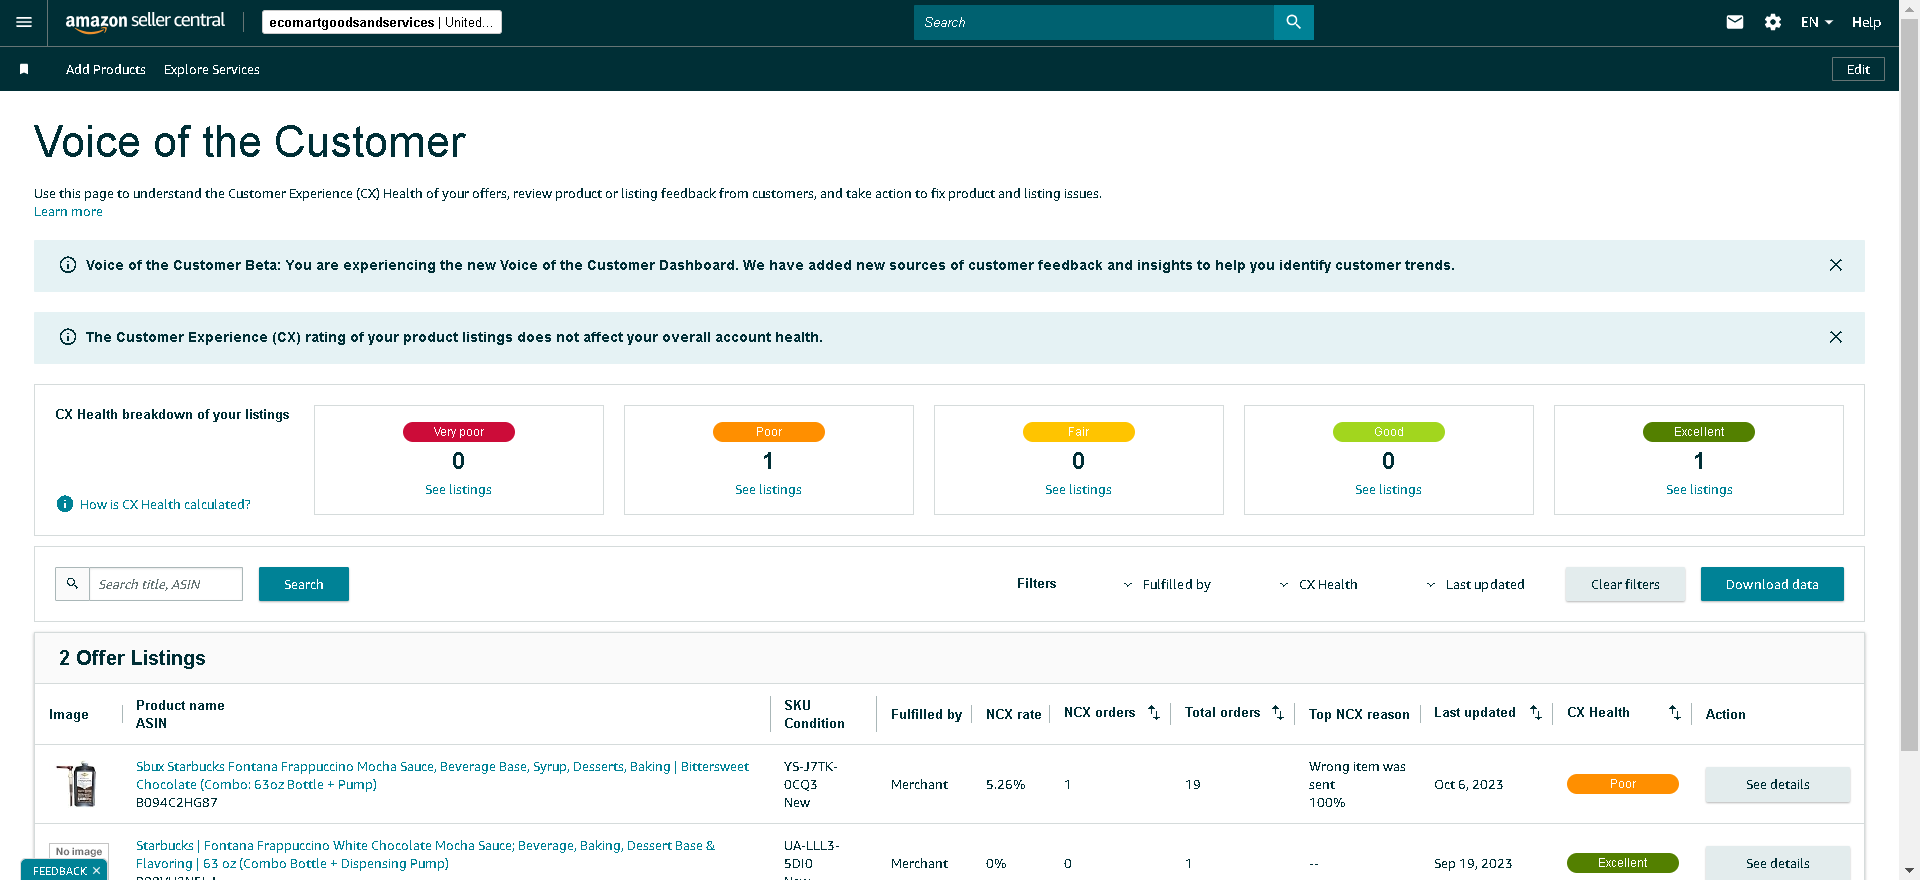This screenshot has height=880, width=1920.
Task: Click the Good light green badge
Action: [1388, 432]
